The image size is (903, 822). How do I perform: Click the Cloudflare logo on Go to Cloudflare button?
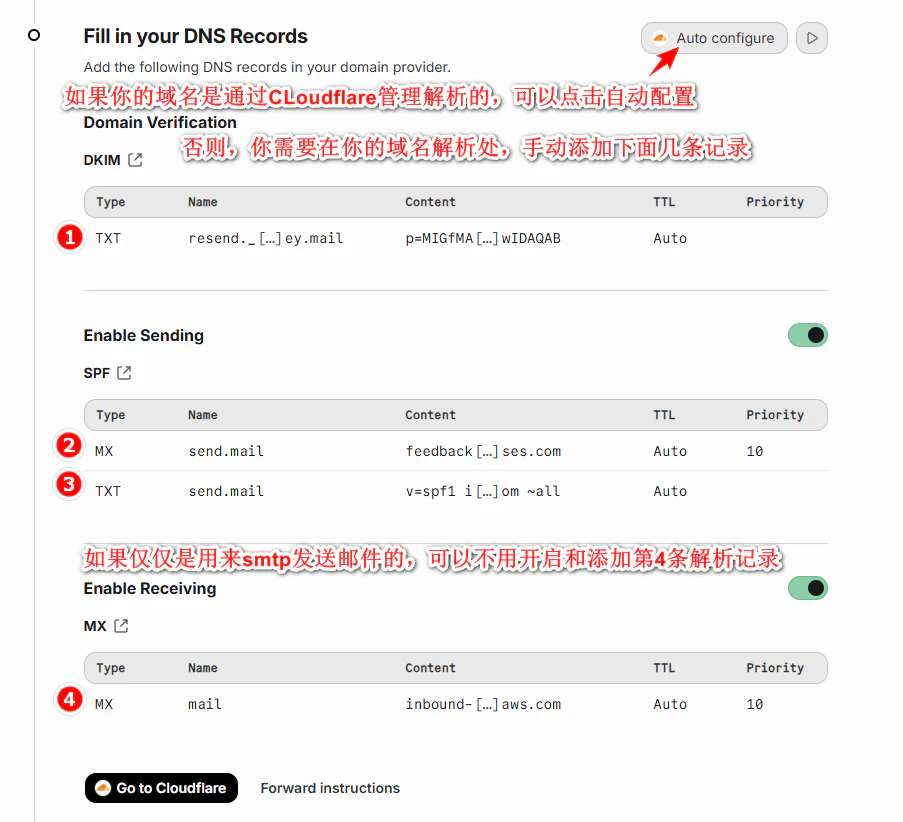pyautogui.click(x=100, y=788)
